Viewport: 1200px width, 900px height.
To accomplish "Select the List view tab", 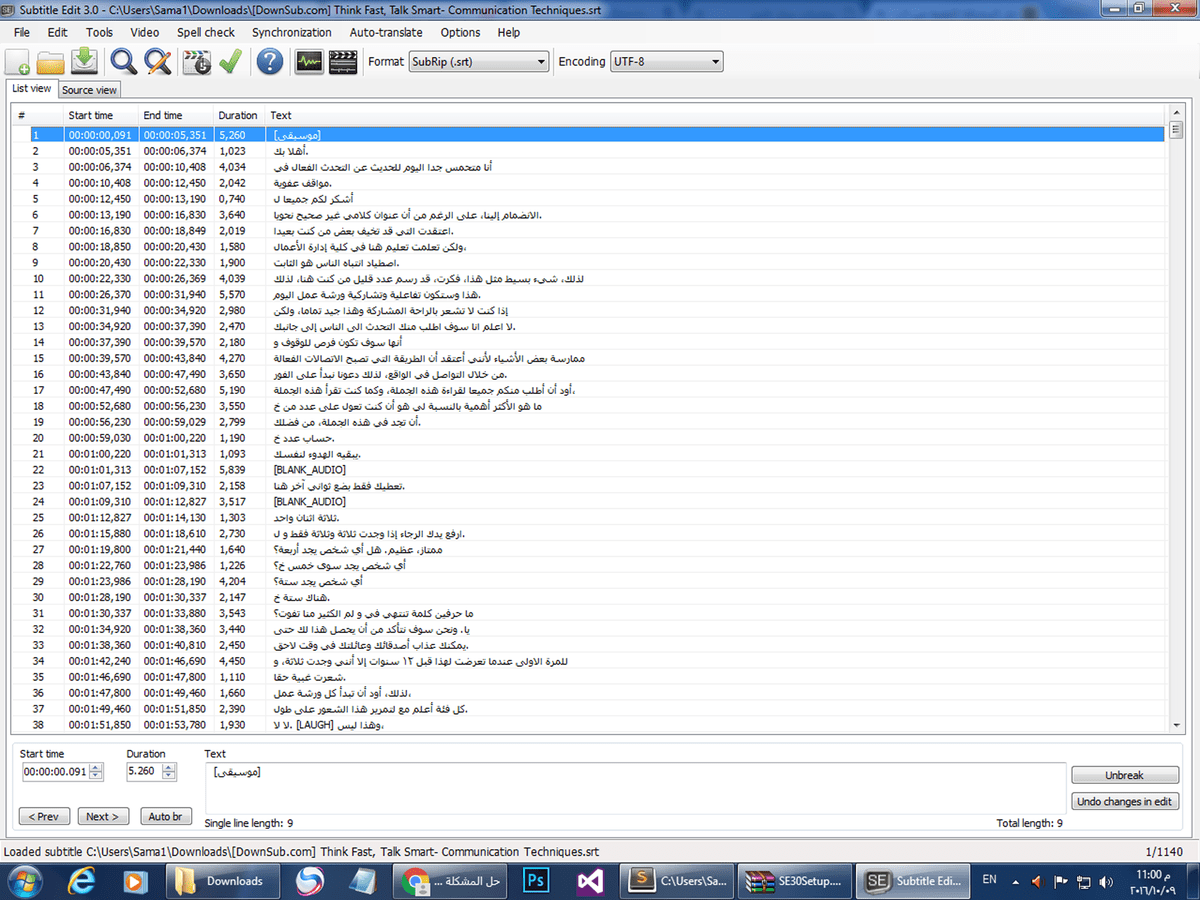I will point(31,88).
